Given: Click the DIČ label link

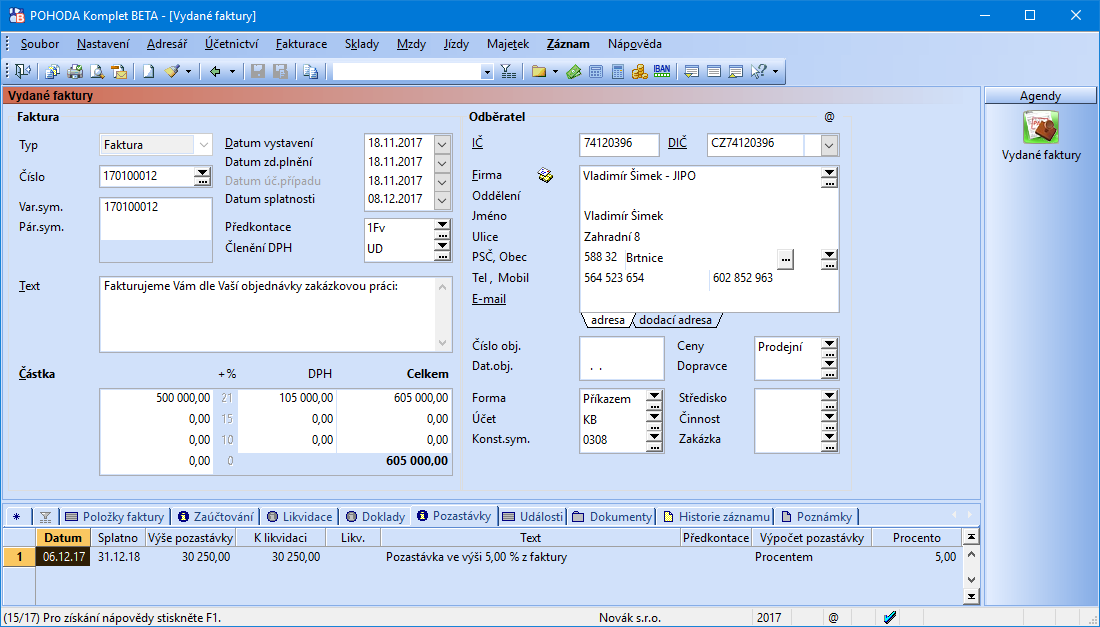Looking at the screenshot, I should (677, 143).
